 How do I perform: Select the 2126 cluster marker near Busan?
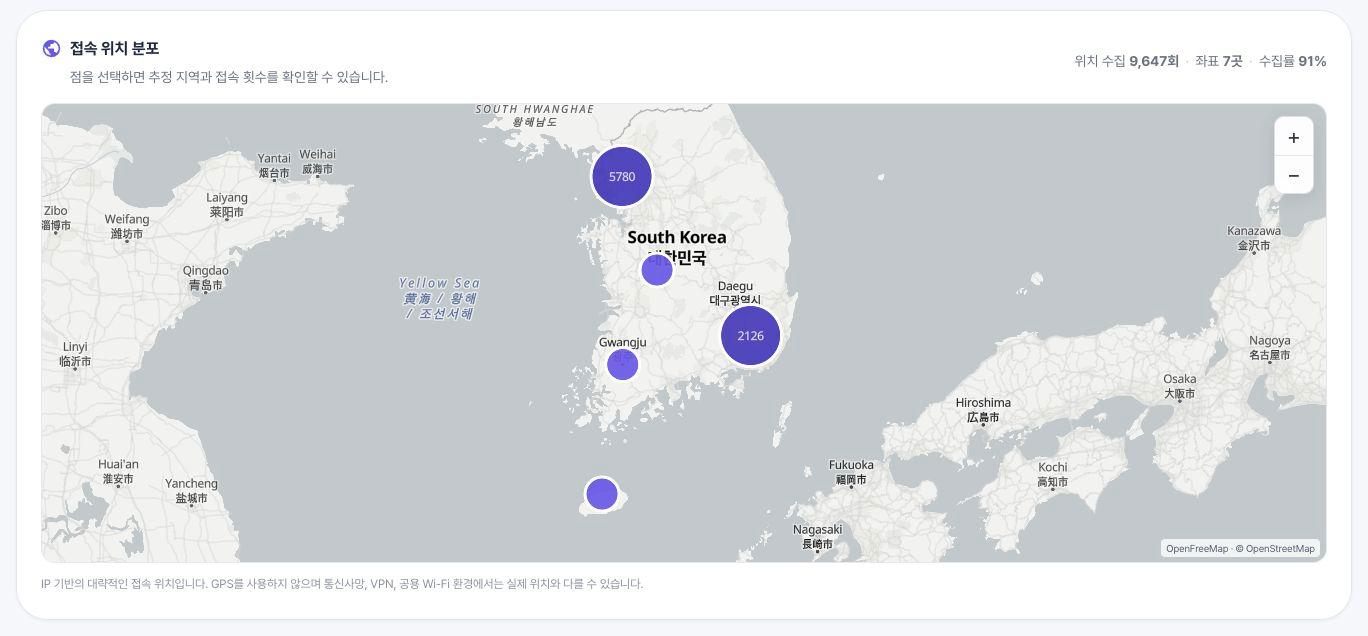click(x=750, y=336)
